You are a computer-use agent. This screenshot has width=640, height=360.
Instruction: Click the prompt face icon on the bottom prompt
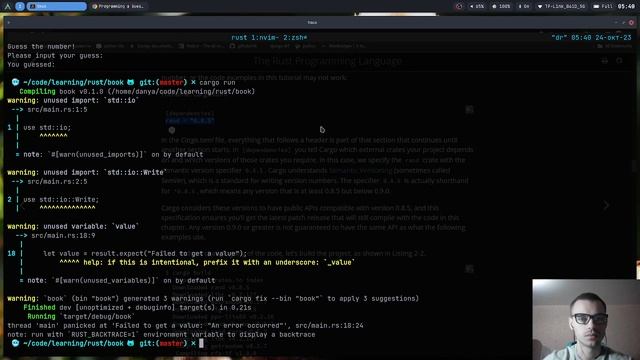pyautogui.click(x=16, y=344)
